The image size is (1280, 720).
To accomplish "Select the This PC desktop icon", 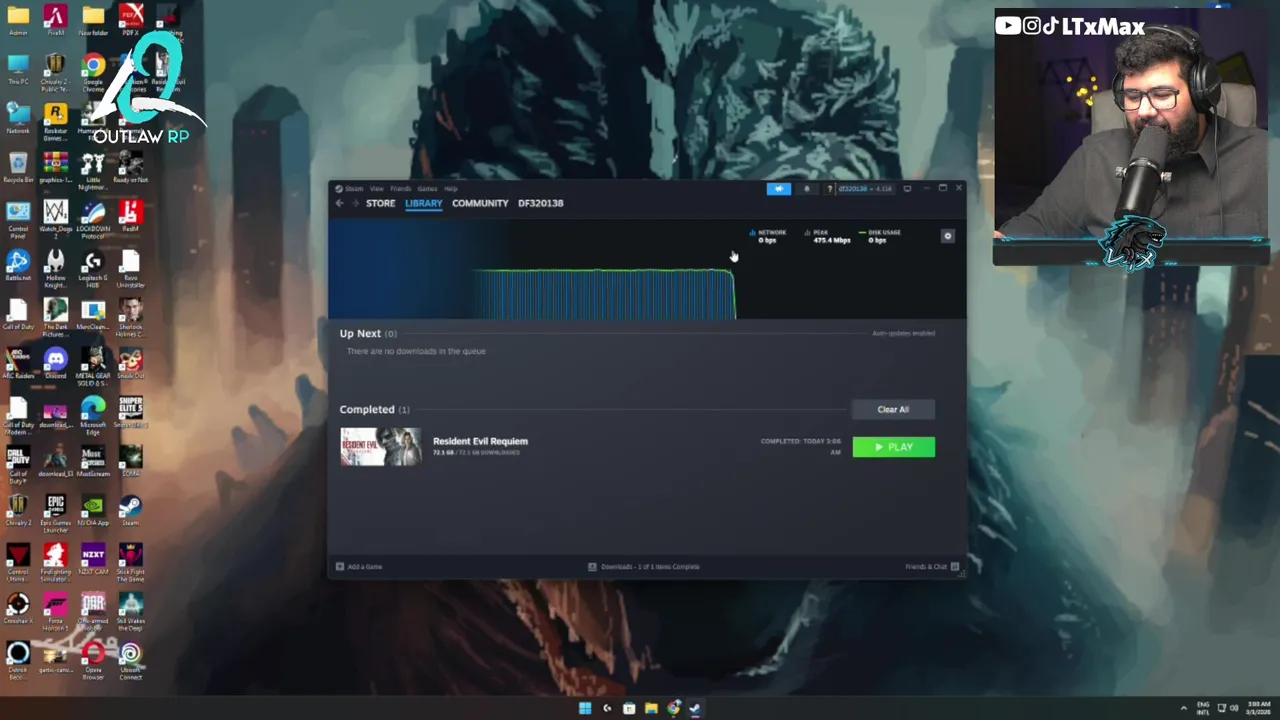I will coord(18,70).
